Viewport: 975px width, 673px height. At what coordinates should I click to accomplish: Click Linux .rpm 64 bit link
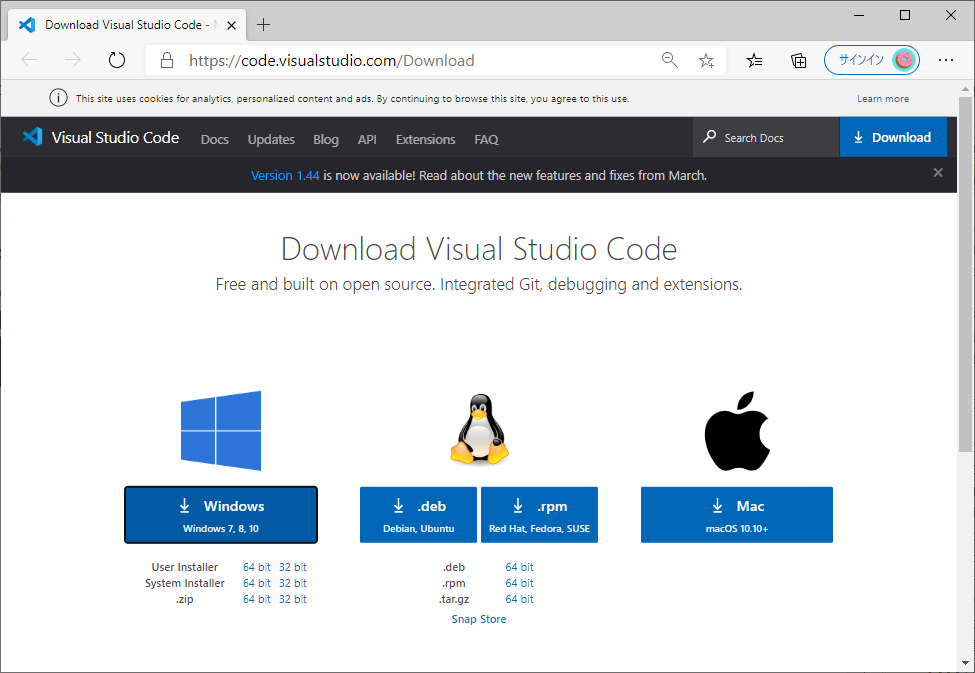click(519, 583)
